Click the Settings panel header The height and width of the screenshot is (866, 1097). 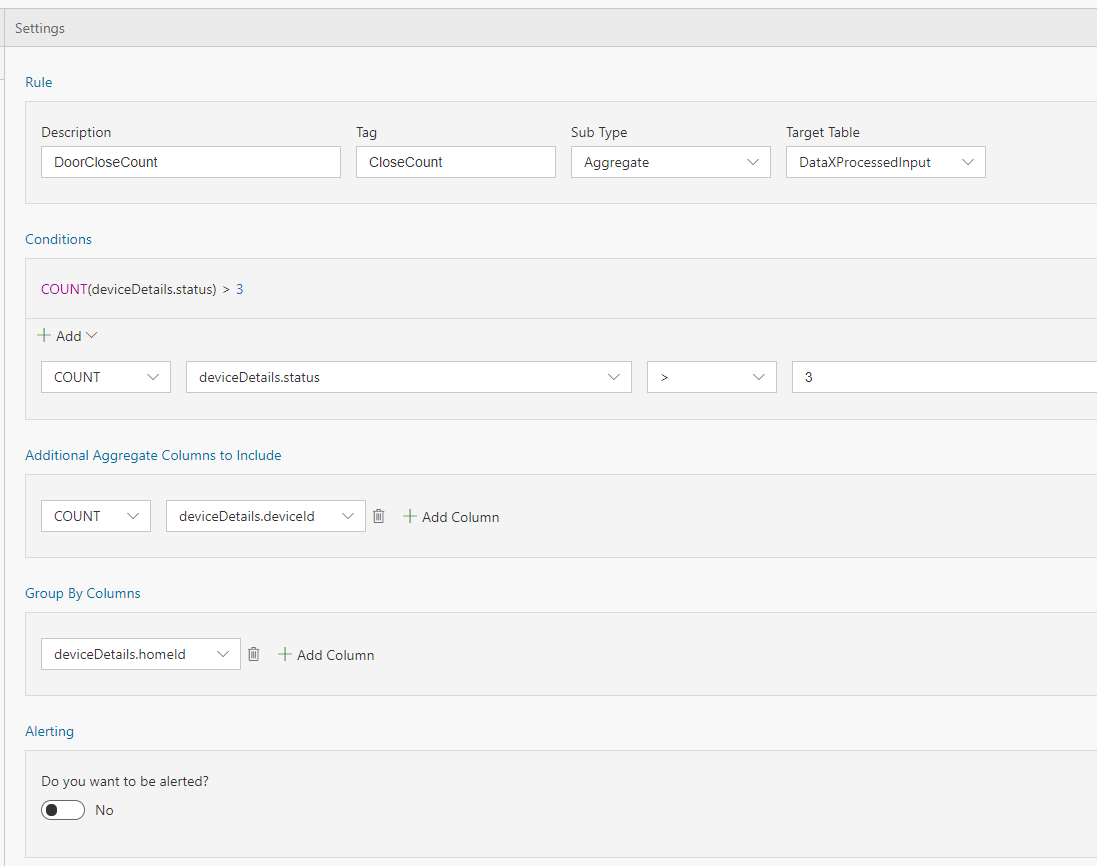tap(40, 28)
